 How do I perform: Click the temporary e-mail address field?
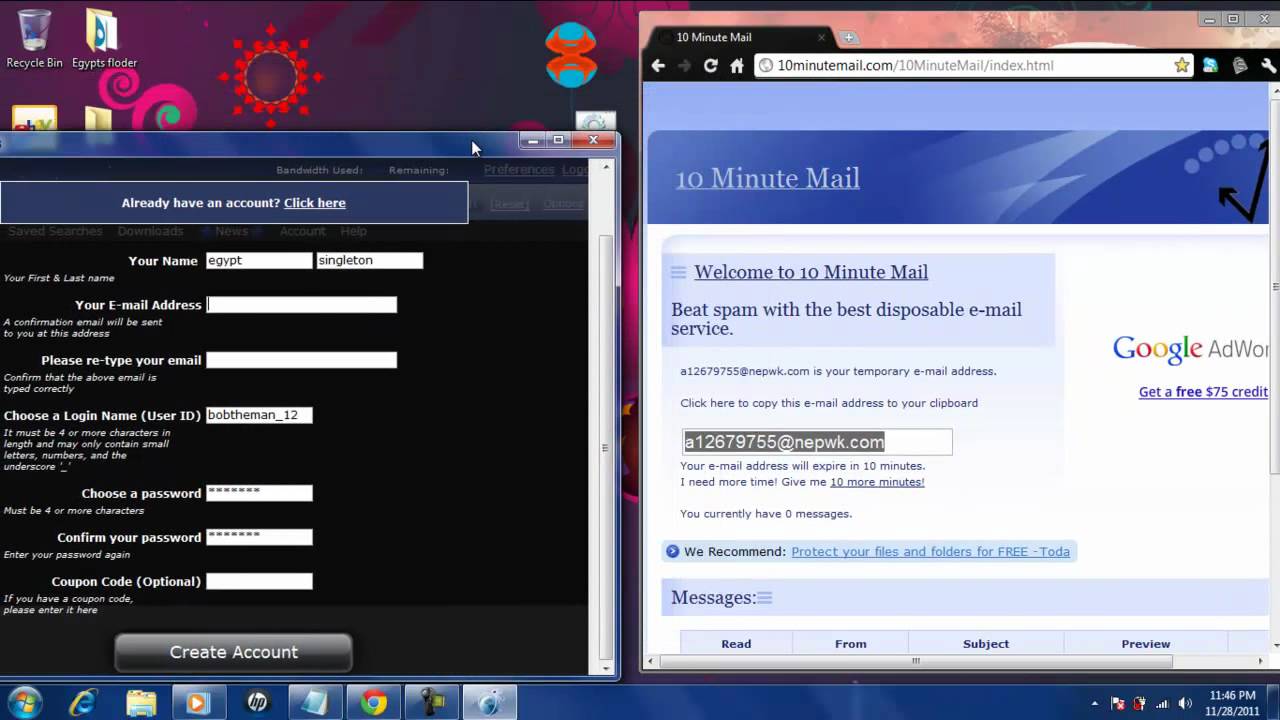coord(817,442)
